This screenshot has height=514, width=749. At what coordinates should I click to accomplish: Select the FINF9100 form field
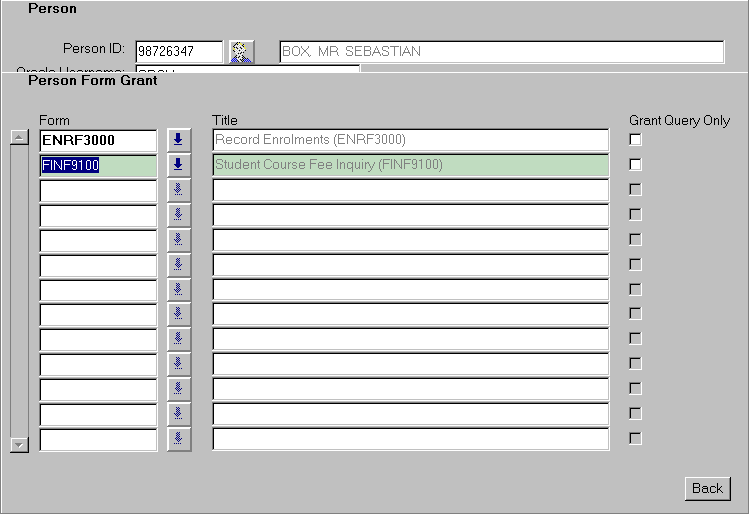pyautogui.click(x=98, y=165)
